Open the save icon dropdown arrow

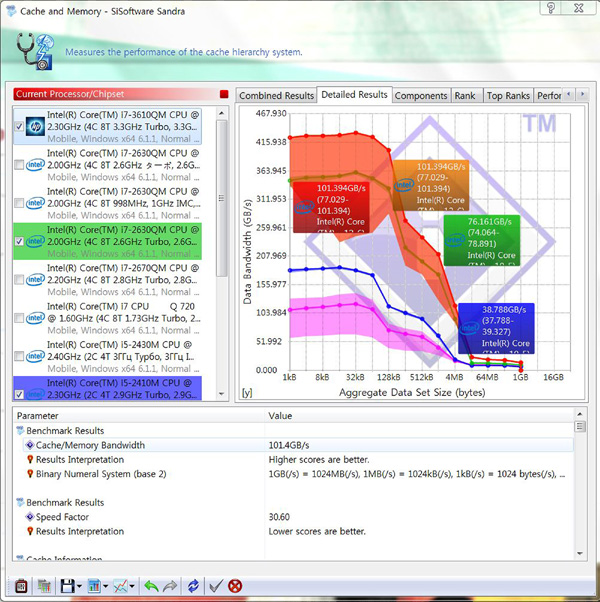[79, 587]
